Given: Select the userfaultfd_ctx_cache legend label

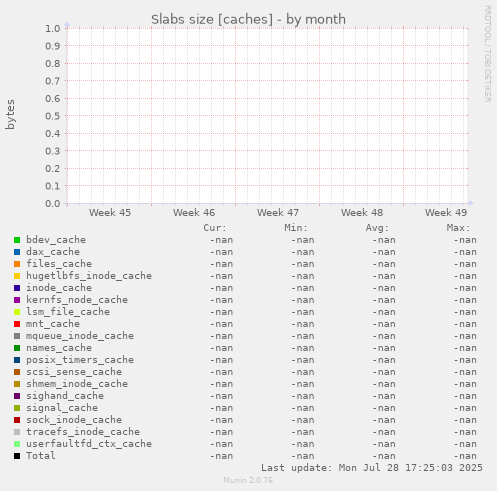Looking at the screenshot, I should point(89,444).
